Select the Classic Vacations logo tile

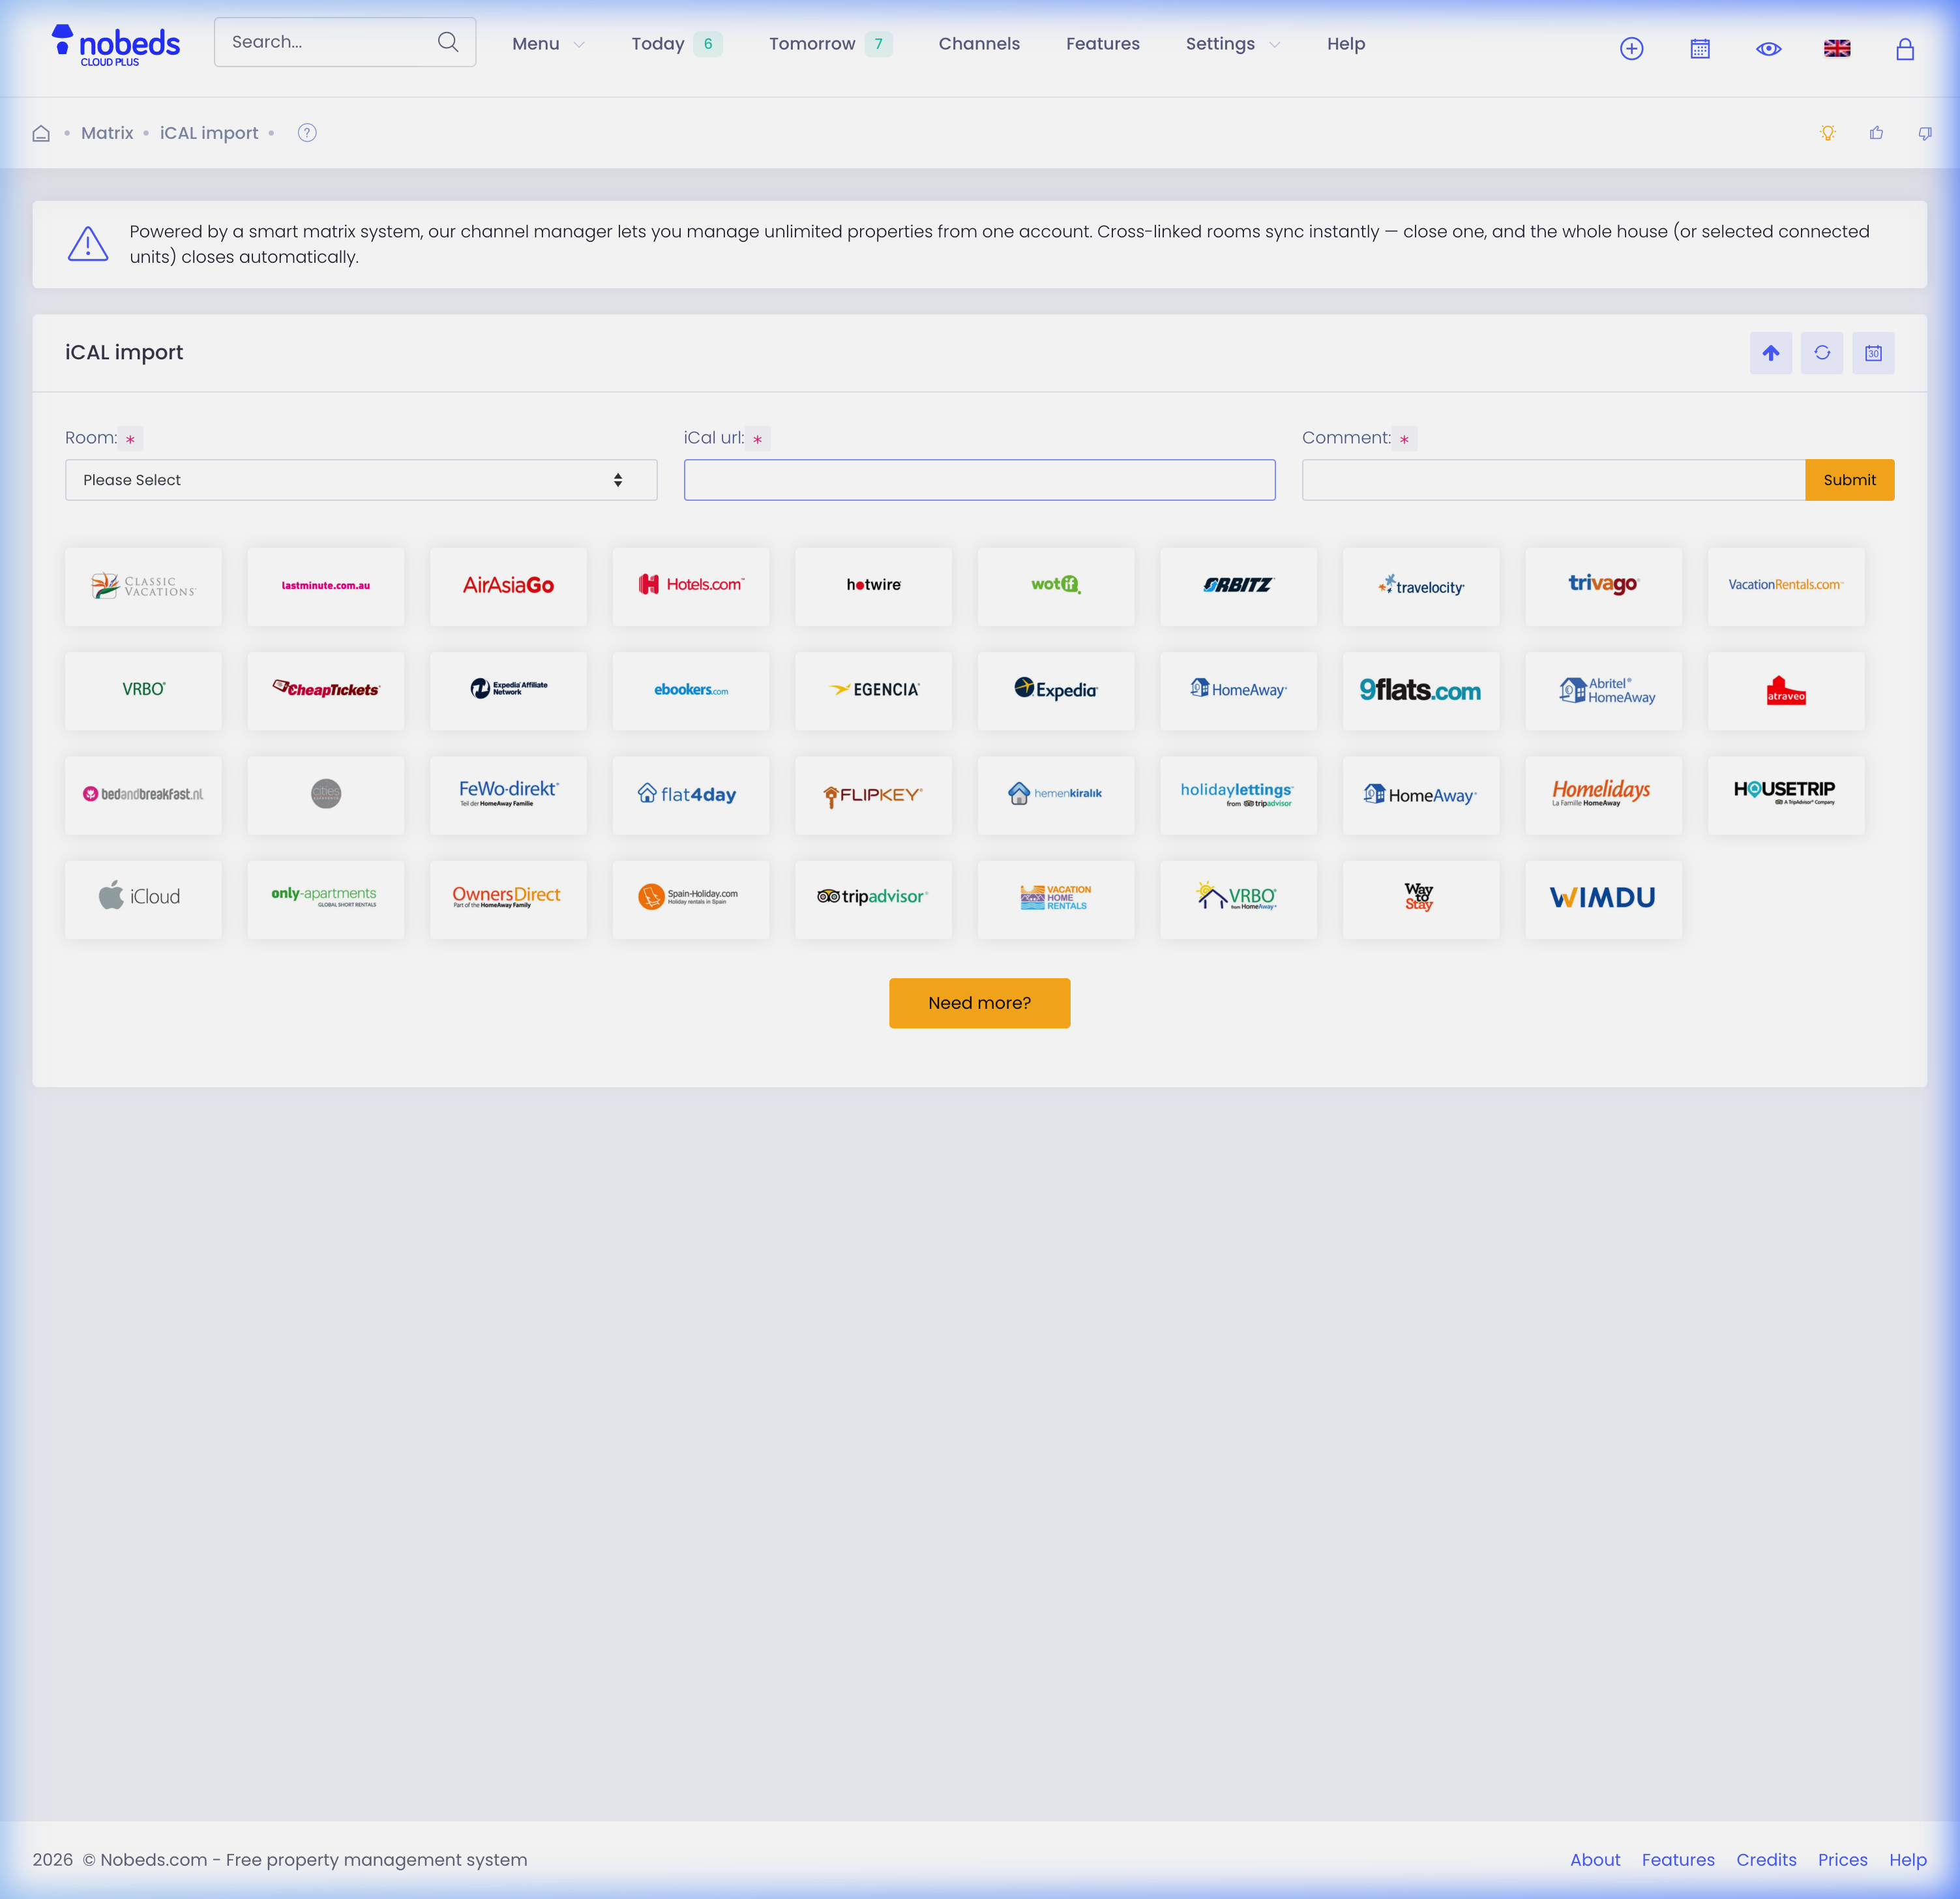click(143, 586)
